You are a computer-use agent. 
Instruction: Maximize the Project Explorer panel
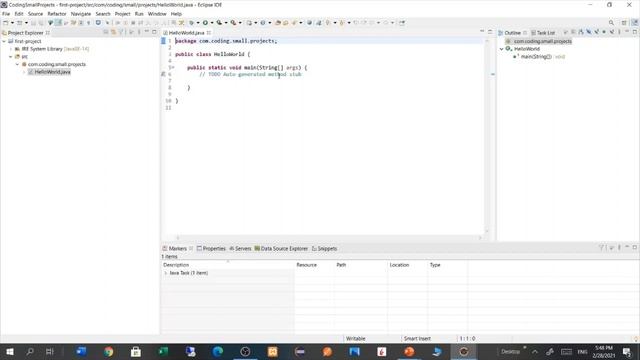[154, 32]
